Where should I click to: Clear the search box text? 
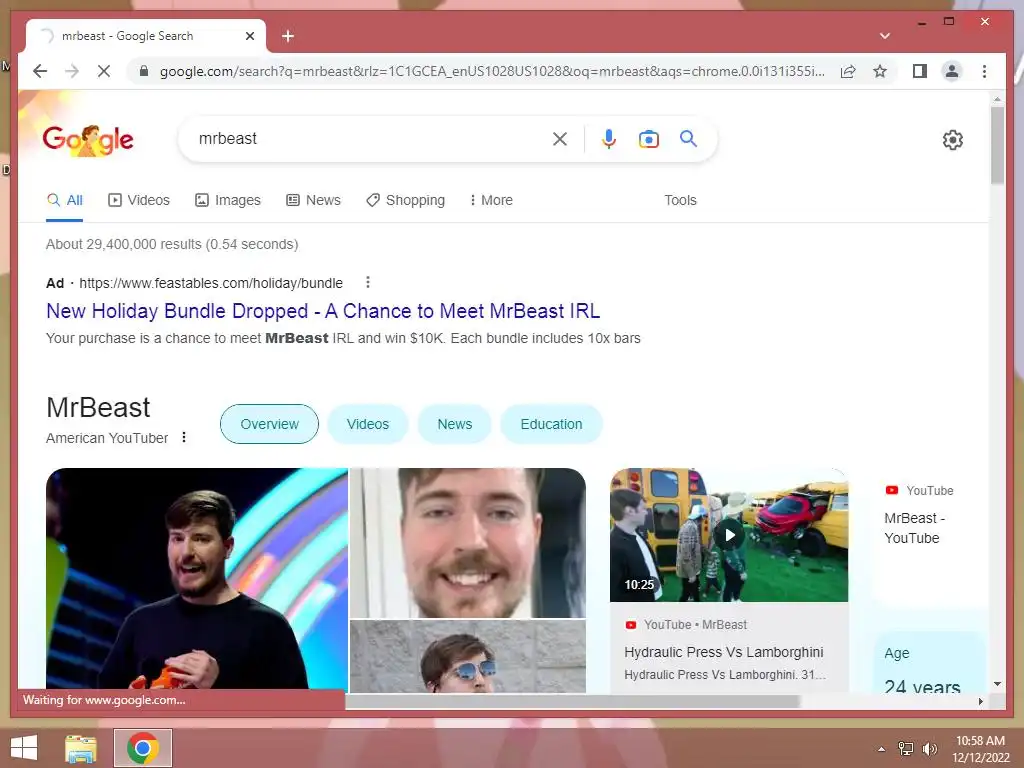[560, 138]
